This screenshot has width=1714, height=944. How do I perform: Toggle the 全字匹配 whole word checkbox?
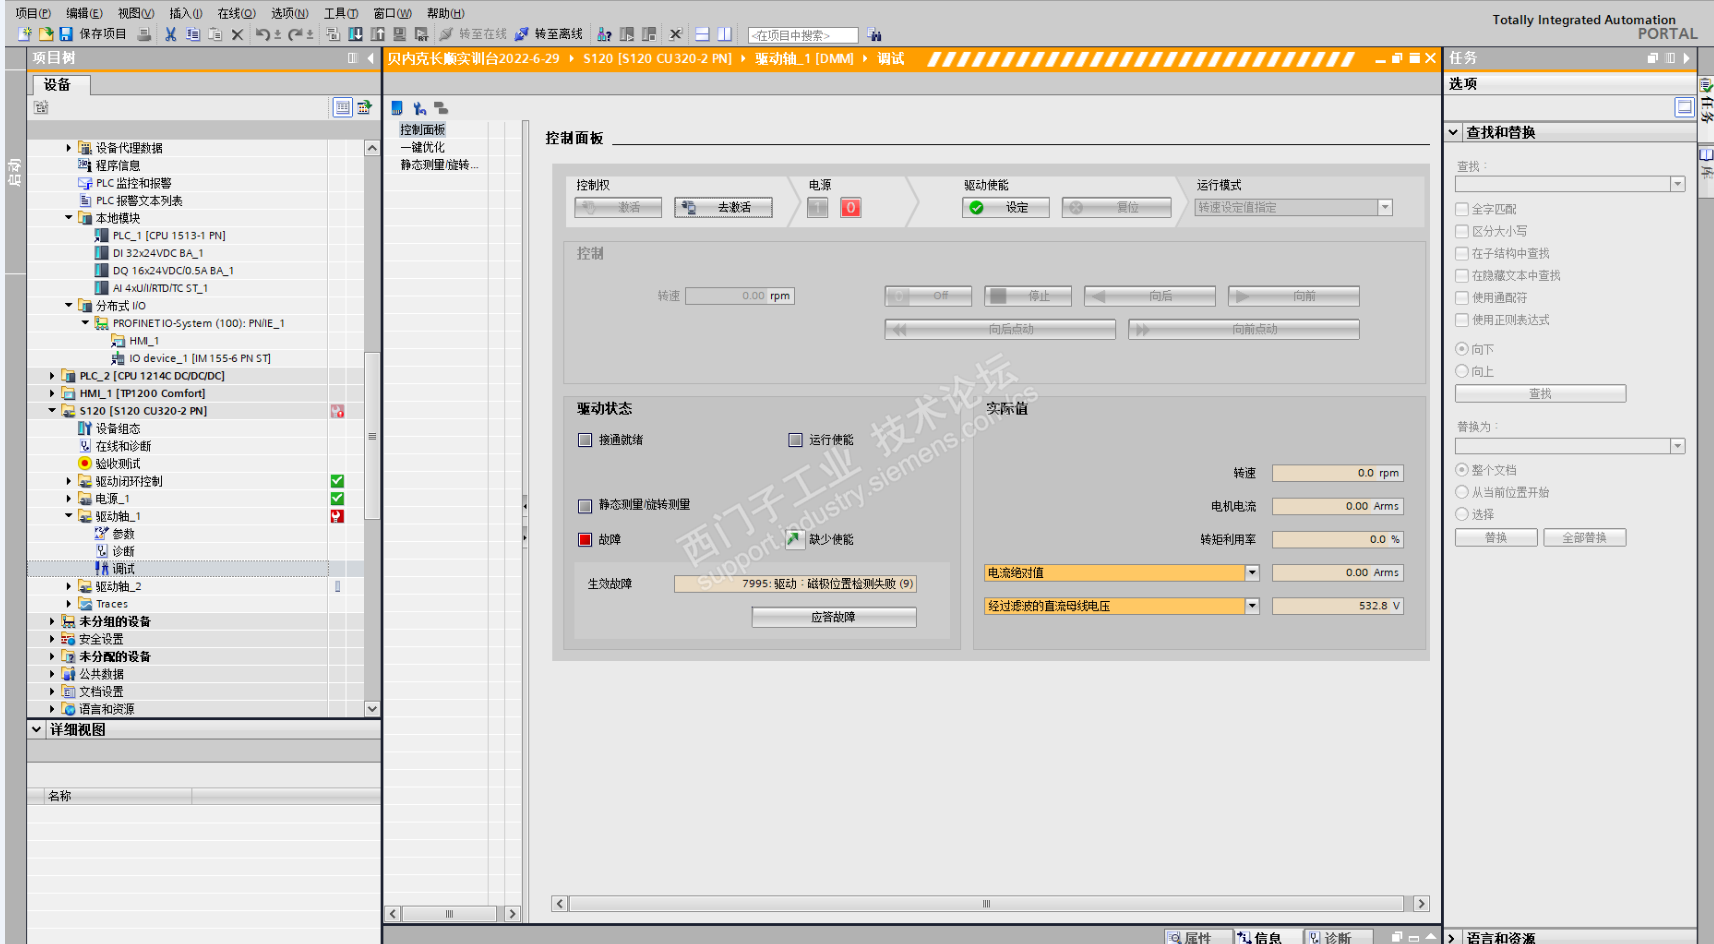(x=1462, y=209)
